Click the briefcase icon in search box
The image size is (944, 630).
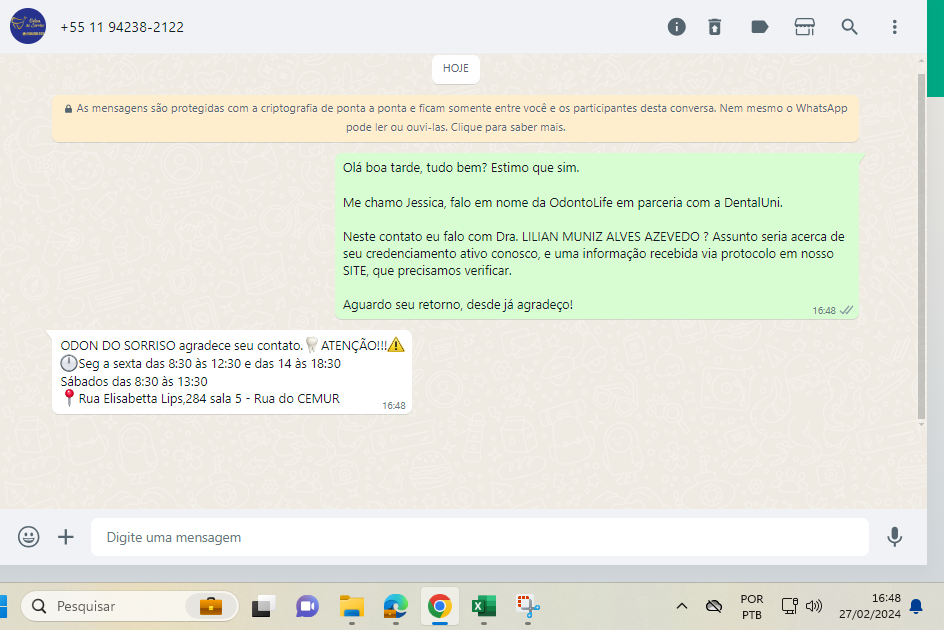tap(211, 606)
